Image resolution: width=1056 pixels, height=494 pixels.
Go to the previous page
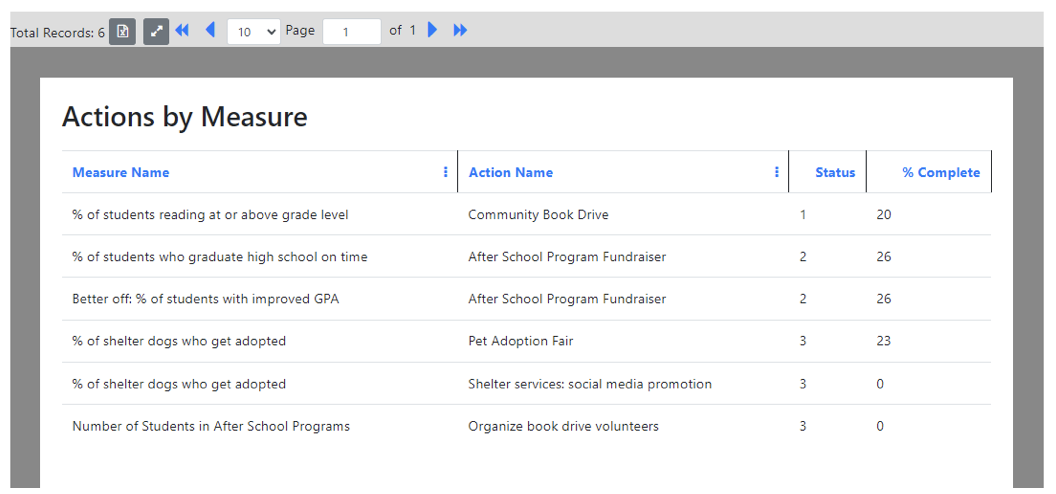210,31
